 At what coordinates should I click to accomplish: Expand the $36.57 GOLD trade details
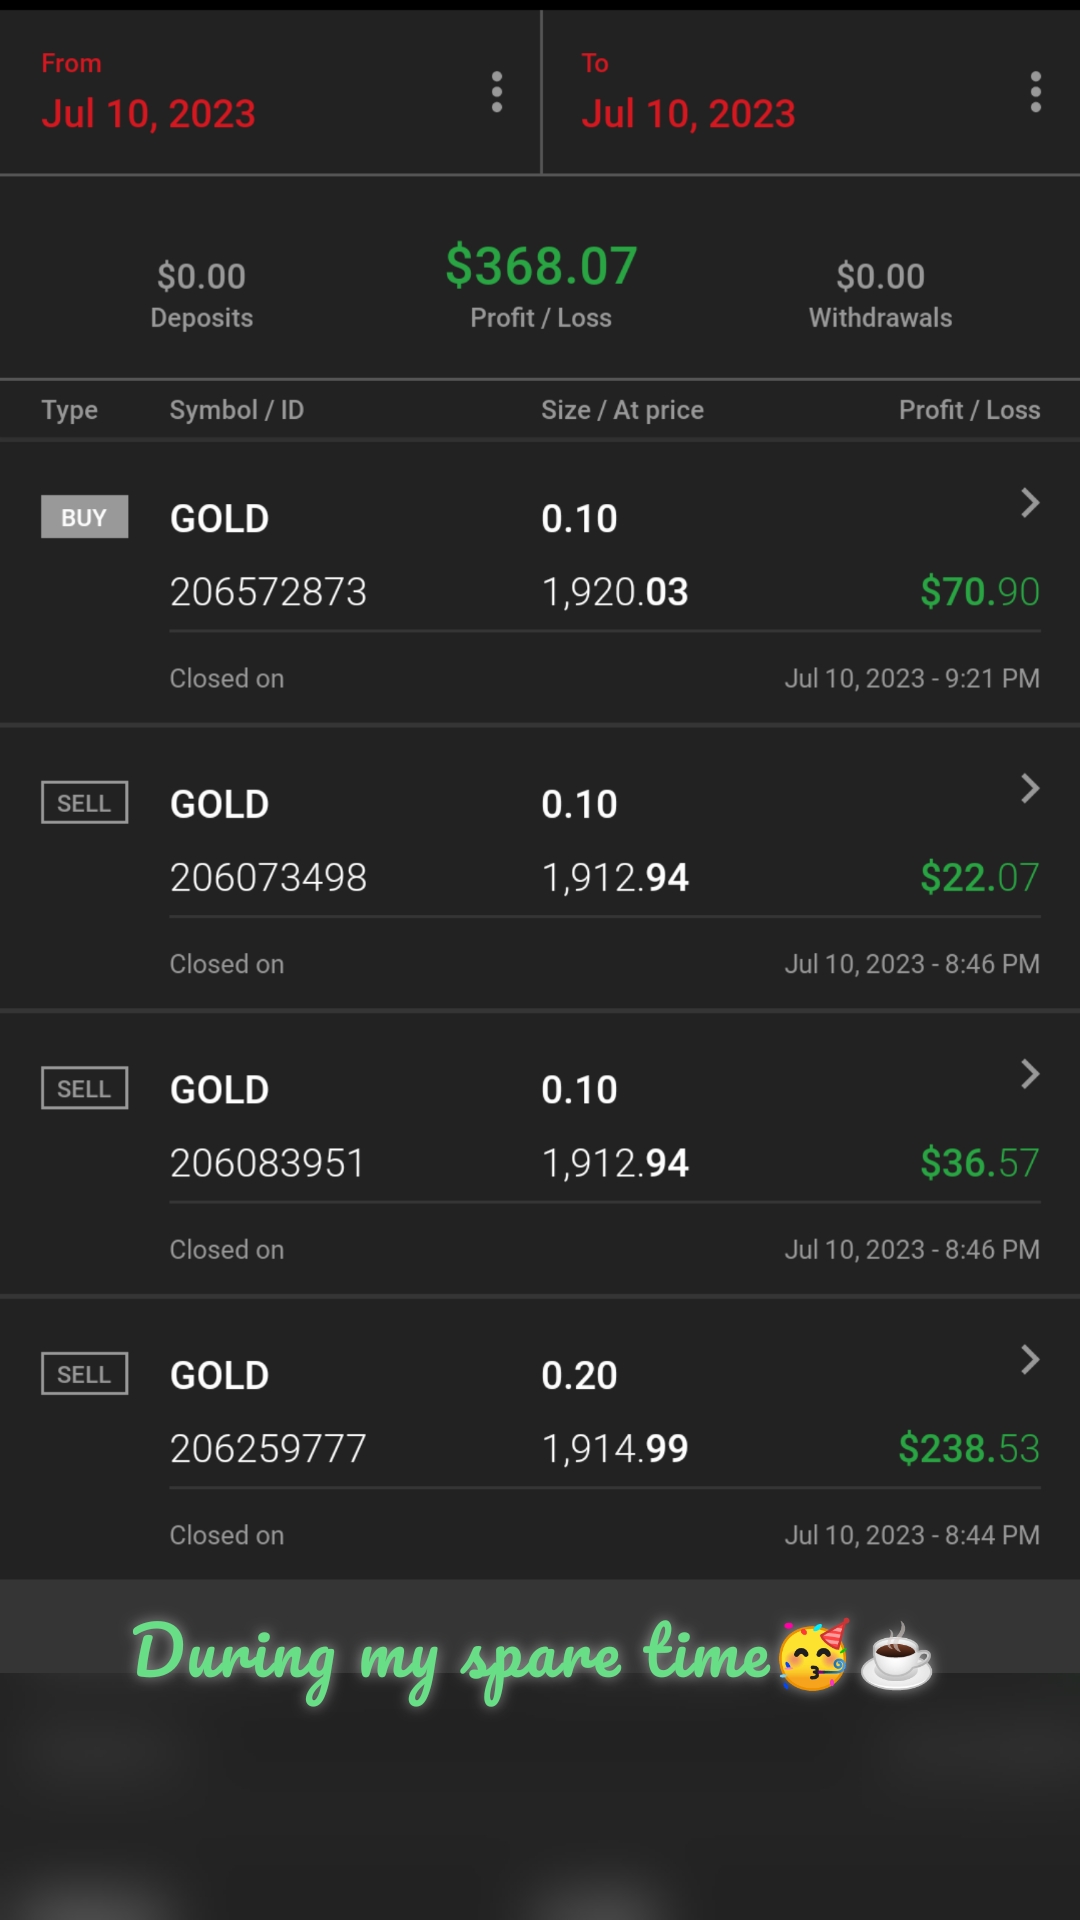1030,1074
